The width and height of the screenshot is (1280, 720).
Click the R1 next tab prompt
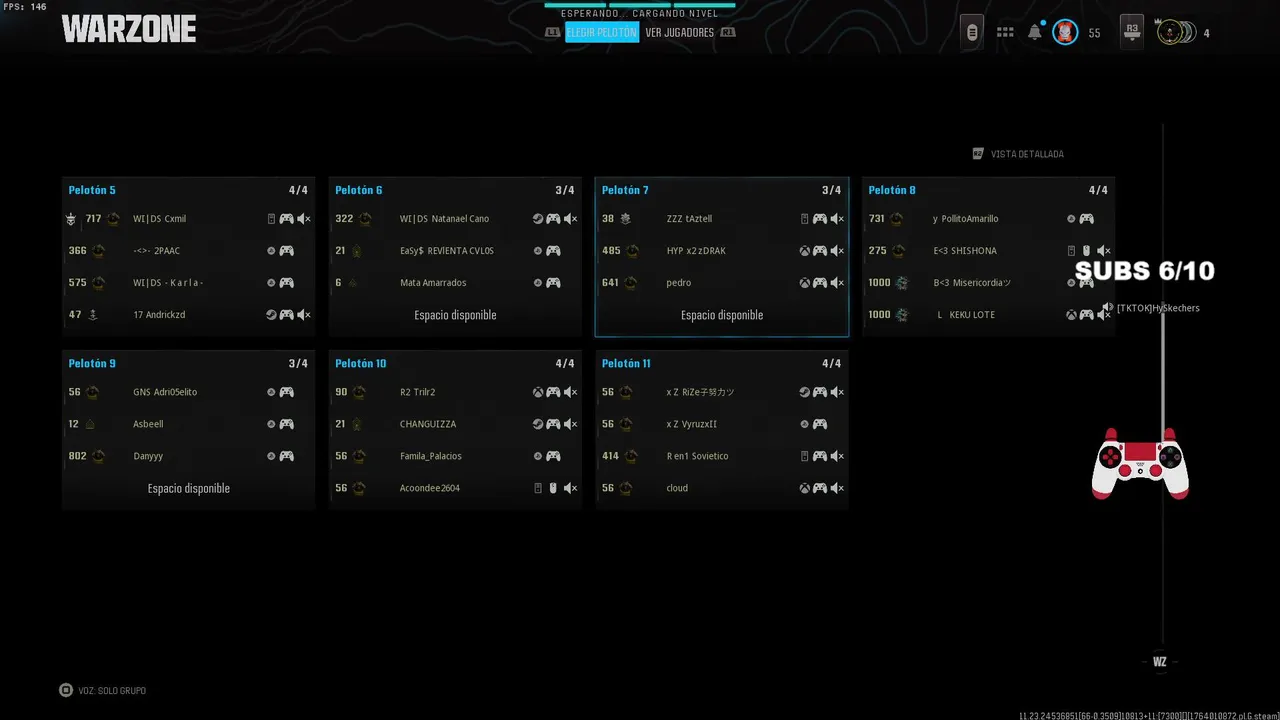pos(728,33)
